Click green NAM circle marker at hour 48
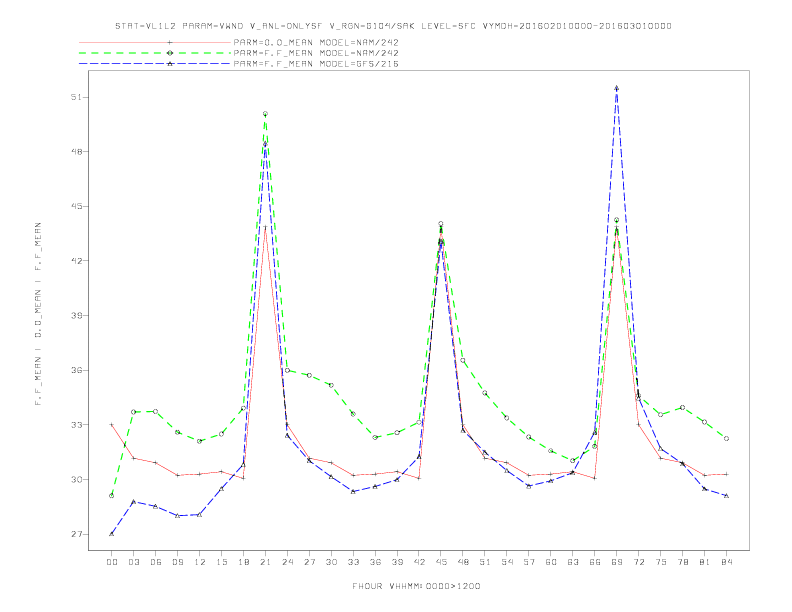Image resolution: width=792 pixels, height=612 pixels. pyautogui.click(x=463, y=361)
